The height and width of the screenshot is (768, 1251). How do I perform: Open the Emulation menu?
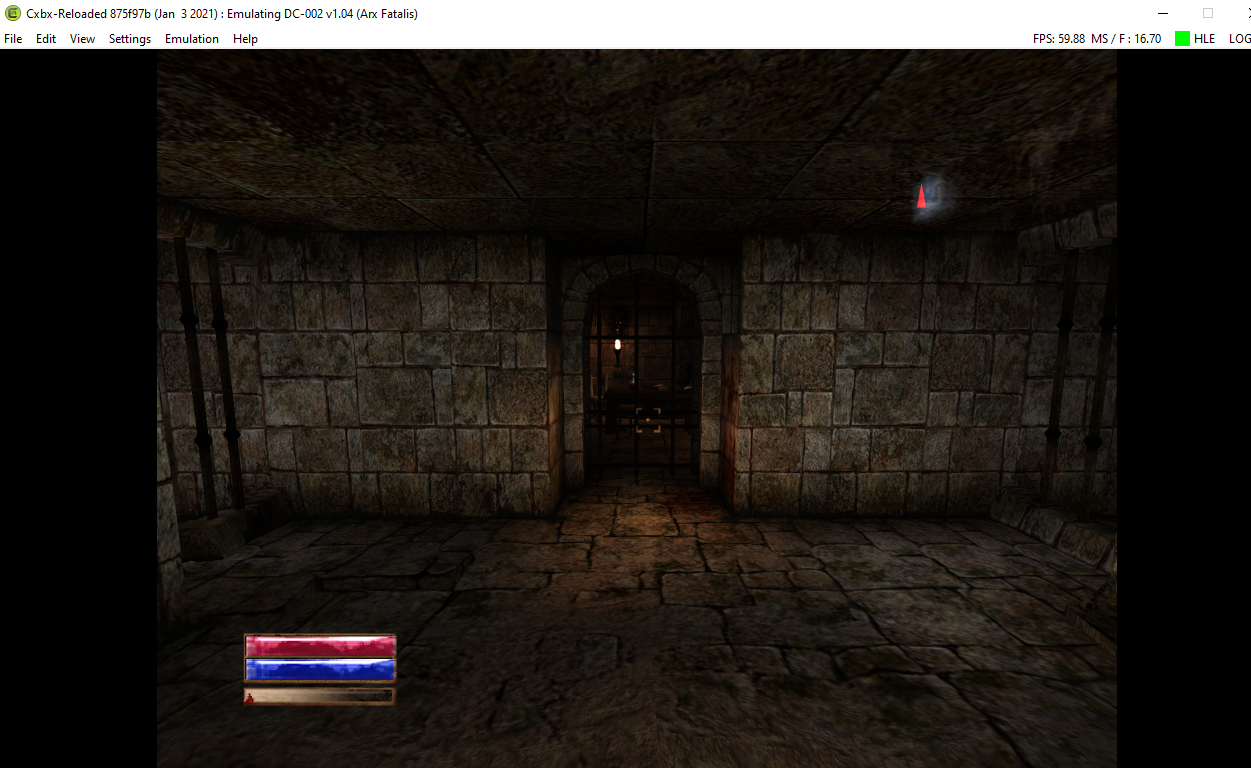192,39
